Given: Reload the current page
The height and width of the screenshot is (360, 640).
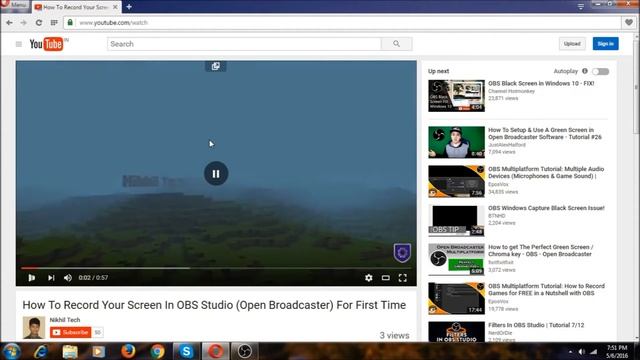Looking at the screenshot, I should pos(39,23).
